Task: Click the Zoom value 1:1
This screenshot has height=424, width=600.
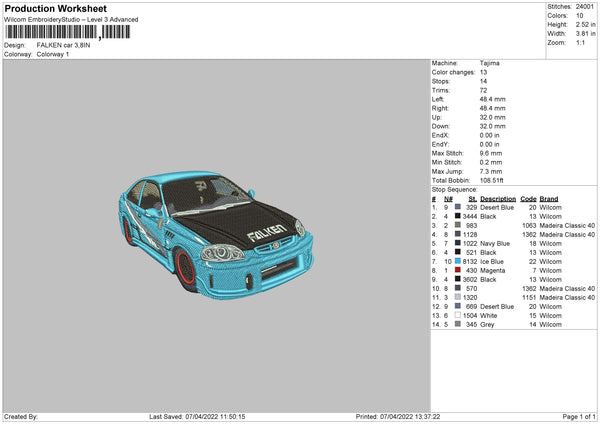Action: click(x=580, y=42)
